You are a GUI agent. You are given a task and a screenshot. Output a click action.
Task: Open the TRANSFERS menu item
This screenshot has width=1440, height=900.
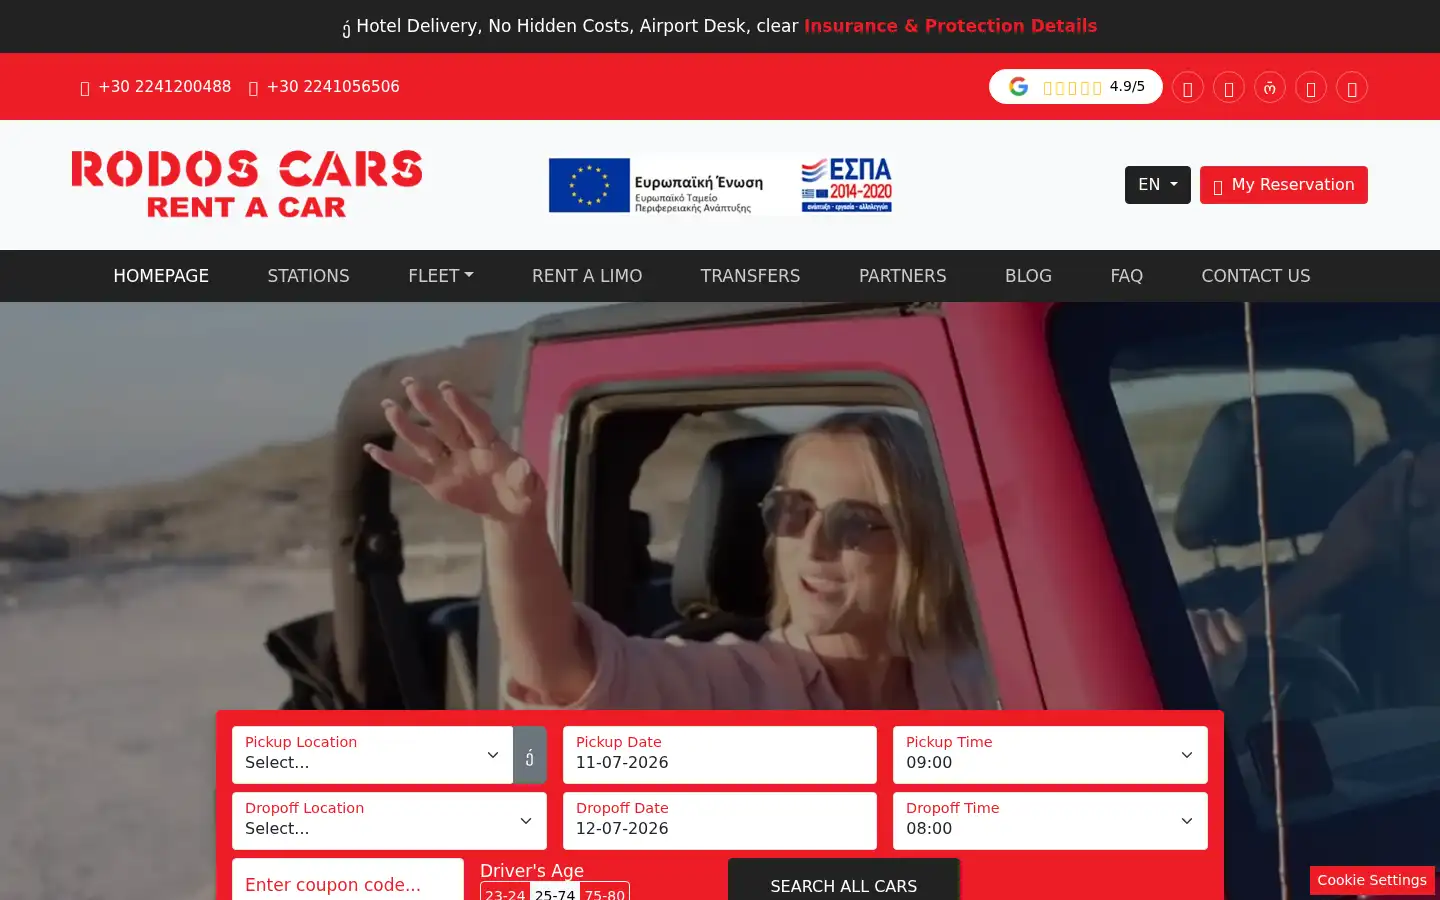click(750, 276)
